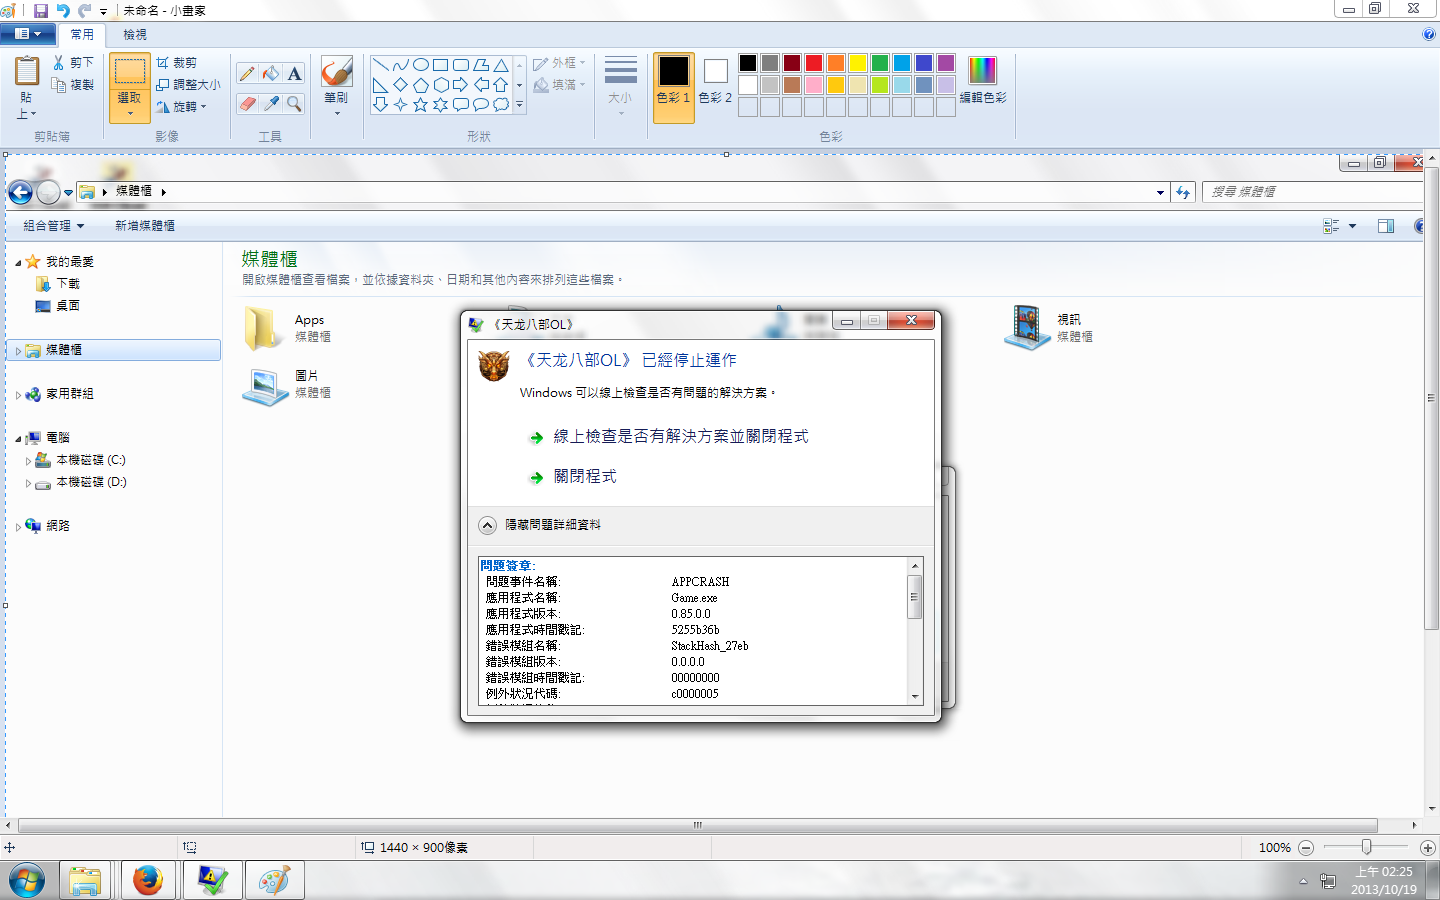Image resolution: width=1440 pixels, height=900 pixels.
Task: Choose the Curve shape
Action: pos(400,65)
